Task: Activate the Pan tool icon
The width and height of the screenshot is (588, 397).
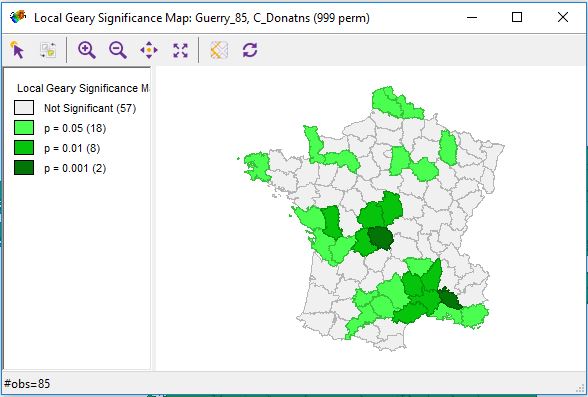Action: tap(149, 50)
